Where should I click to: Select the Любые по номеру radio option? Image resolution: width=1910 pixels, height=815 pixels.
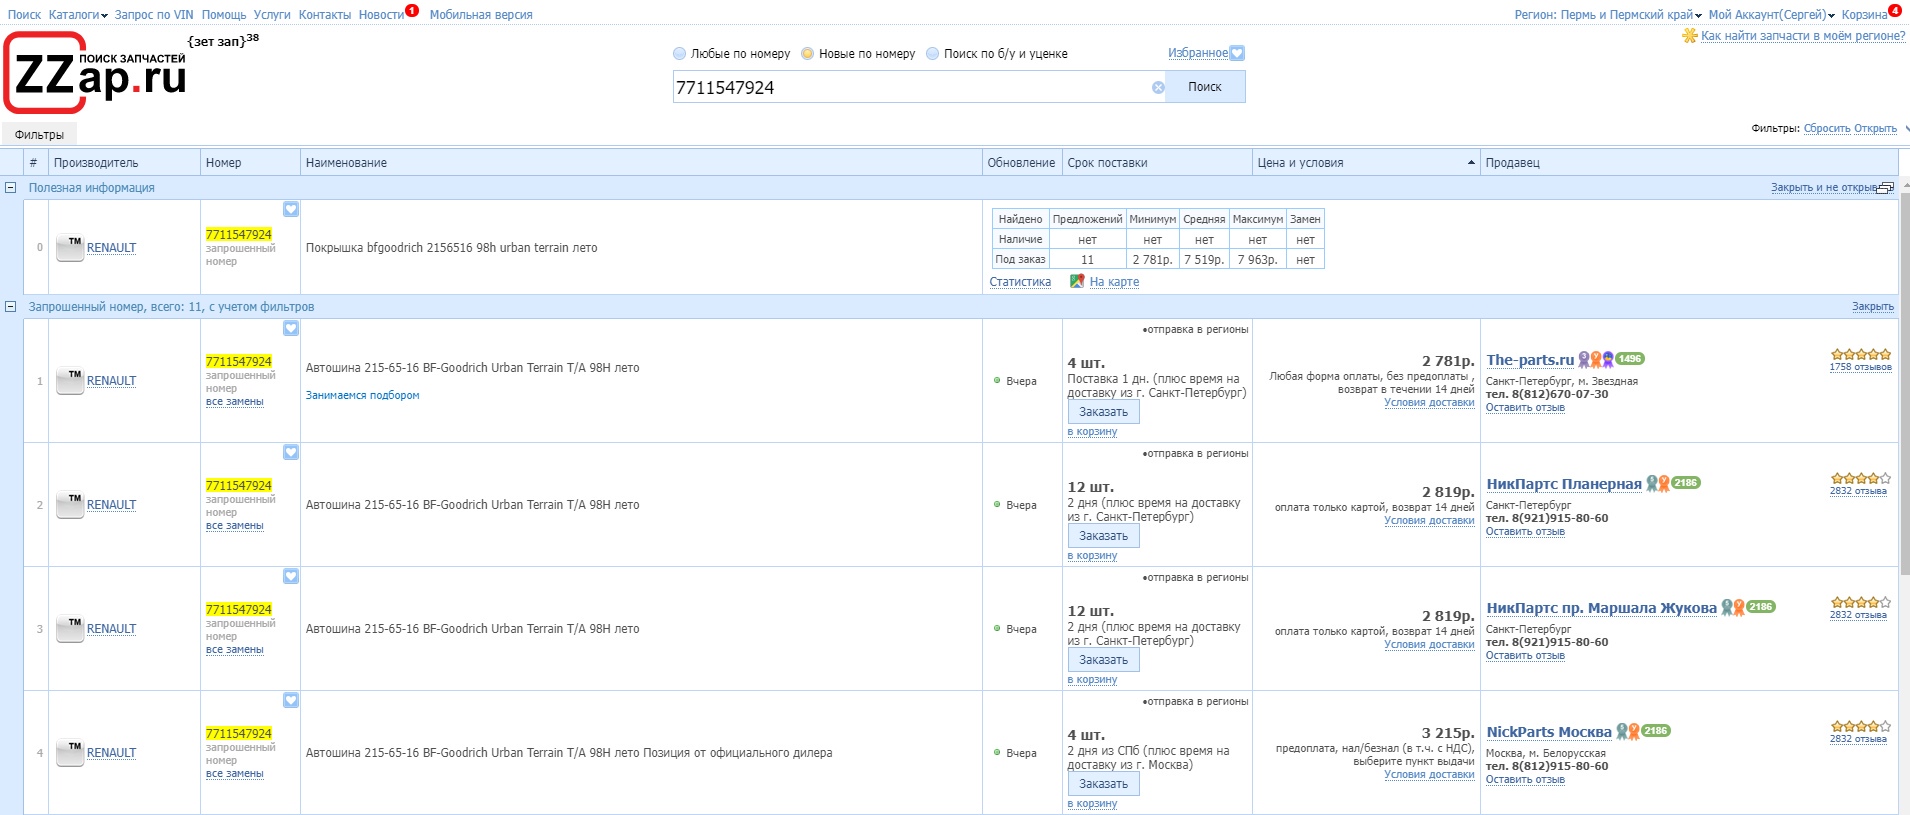(680, 54)
